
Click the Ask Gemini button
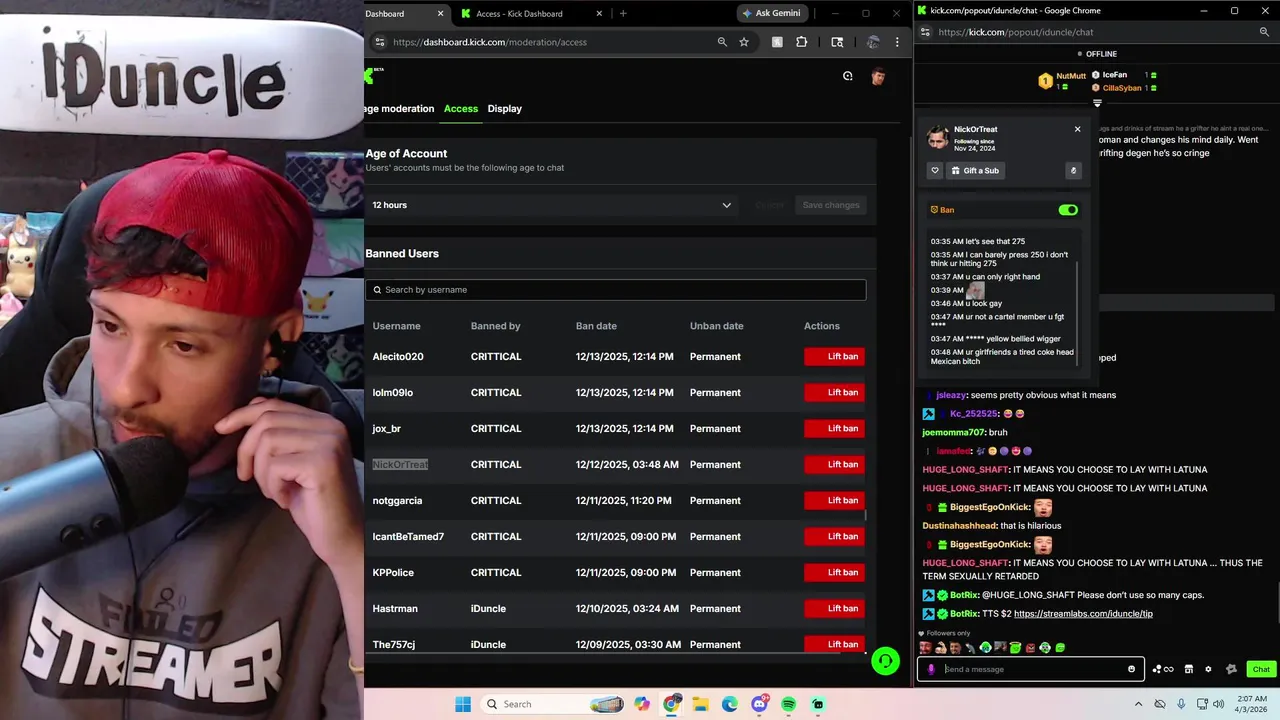(774, 14)
